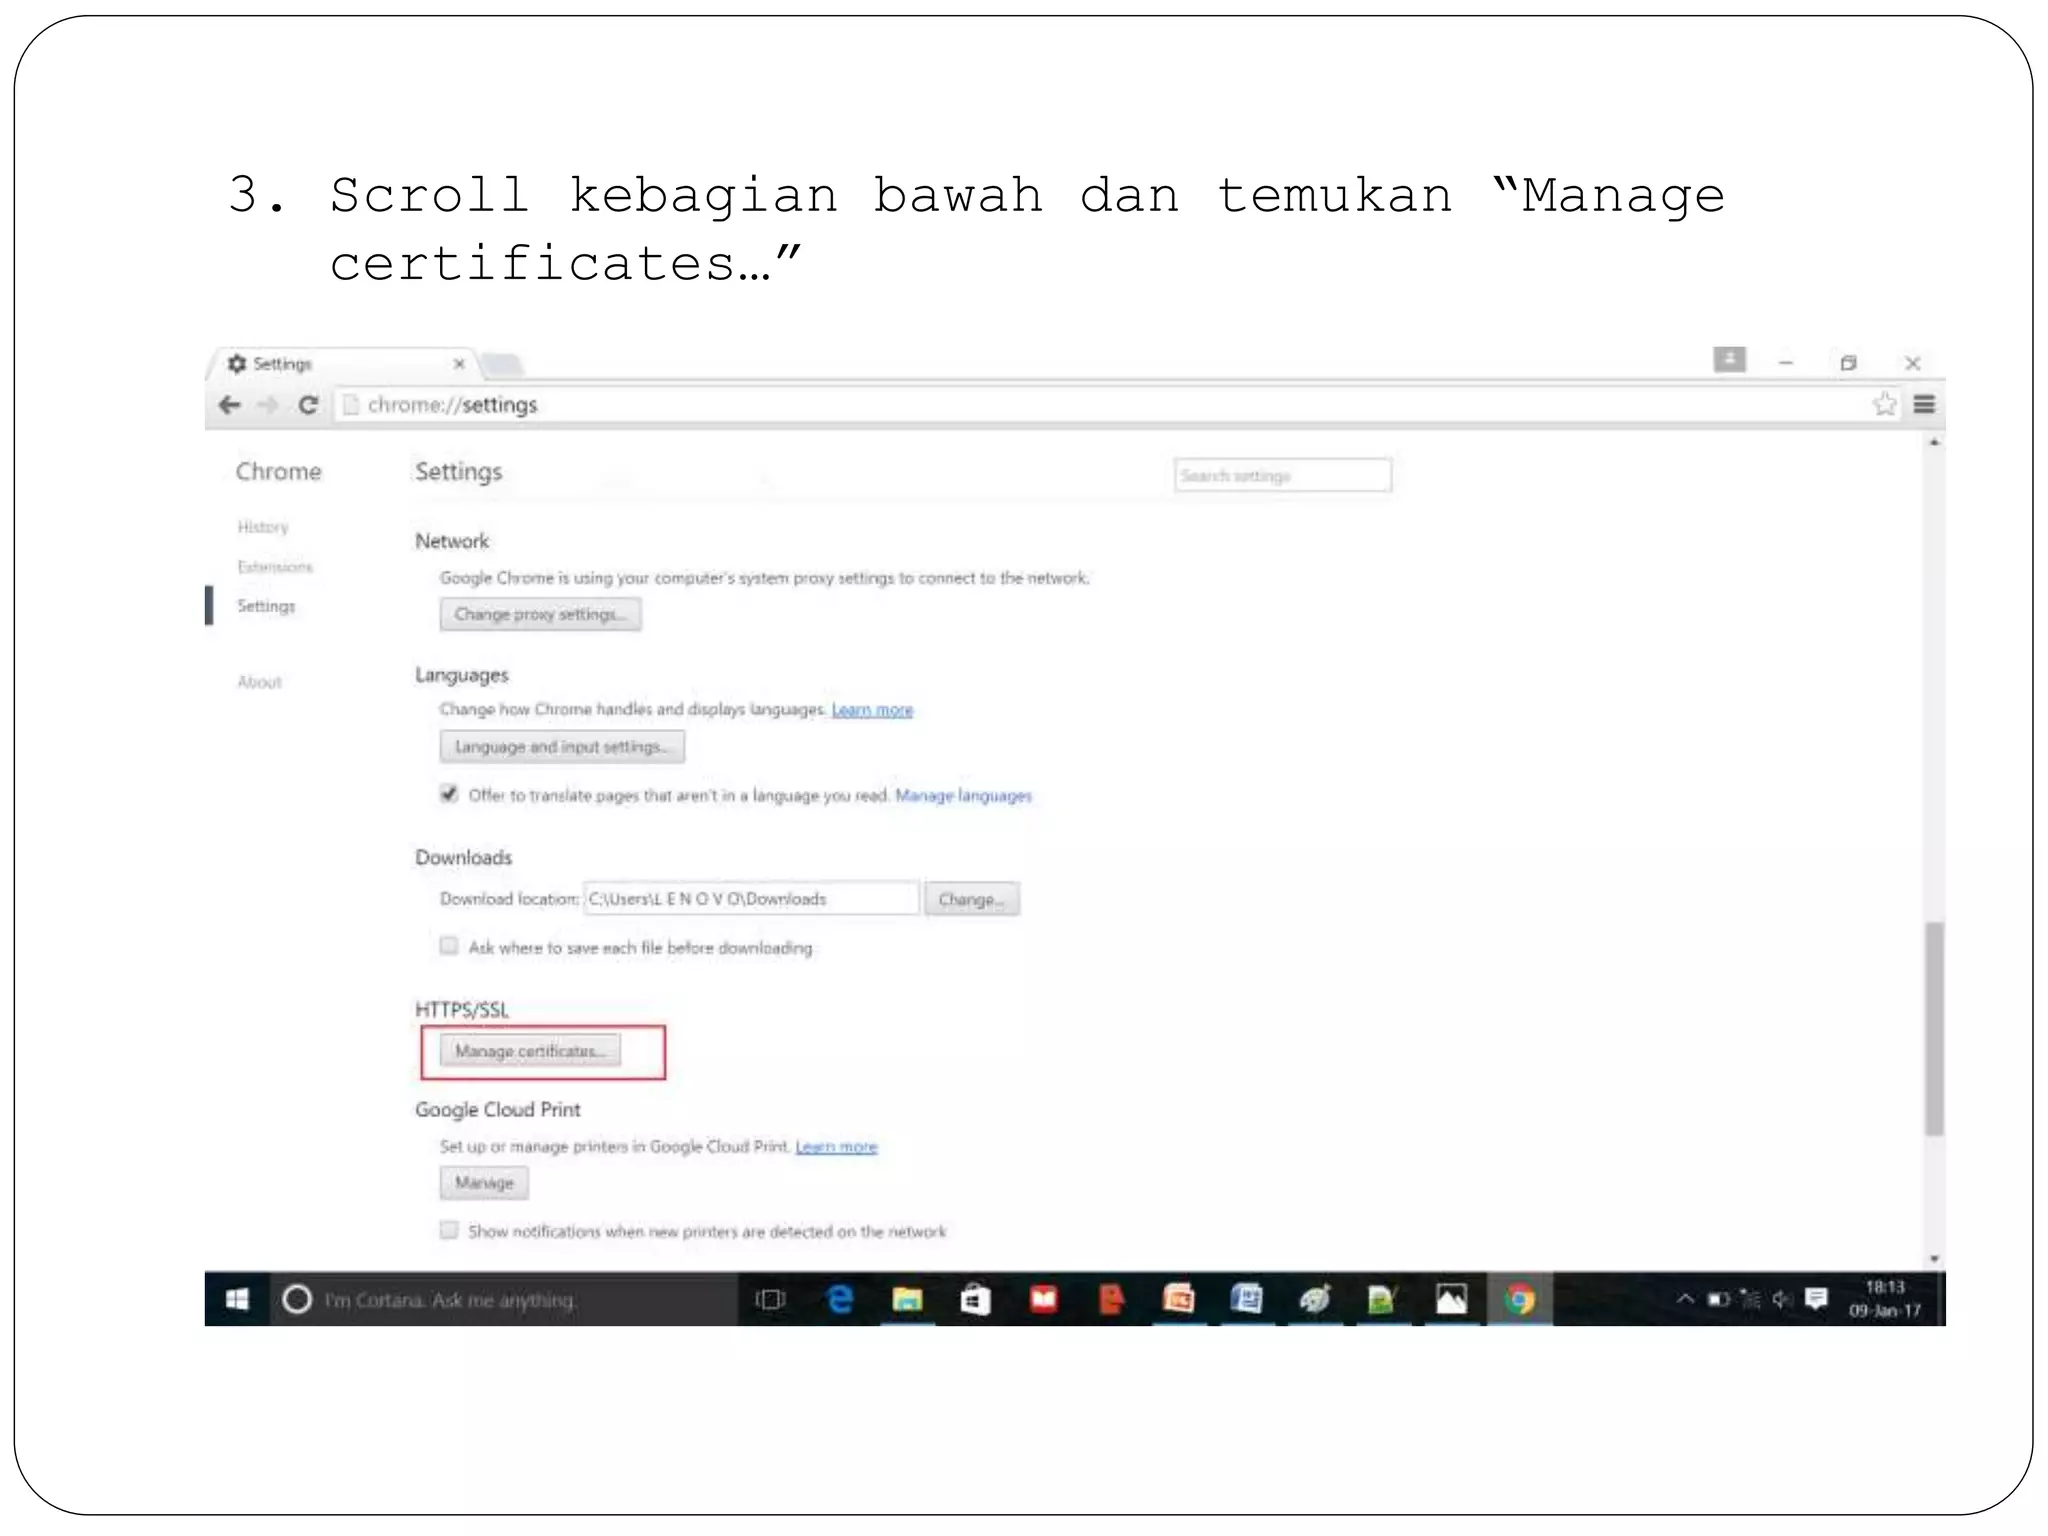Click the page vertical scrollbar thumb
Image resolution: width=2048 pixels, height=1536 pixels.
[1935, 1028]
